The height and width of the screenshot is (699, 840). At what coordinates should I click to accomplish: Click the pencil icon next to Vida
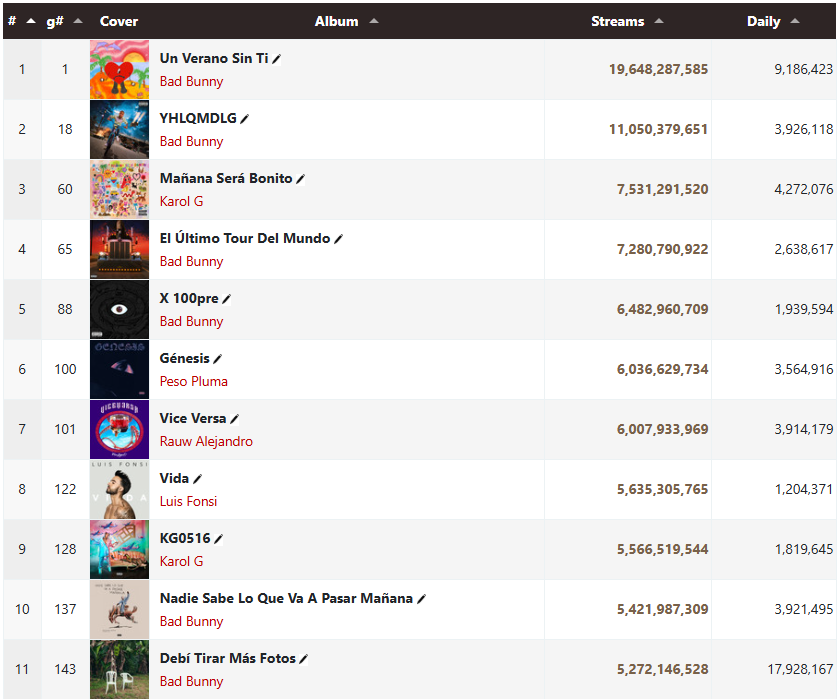click(197, 479)
